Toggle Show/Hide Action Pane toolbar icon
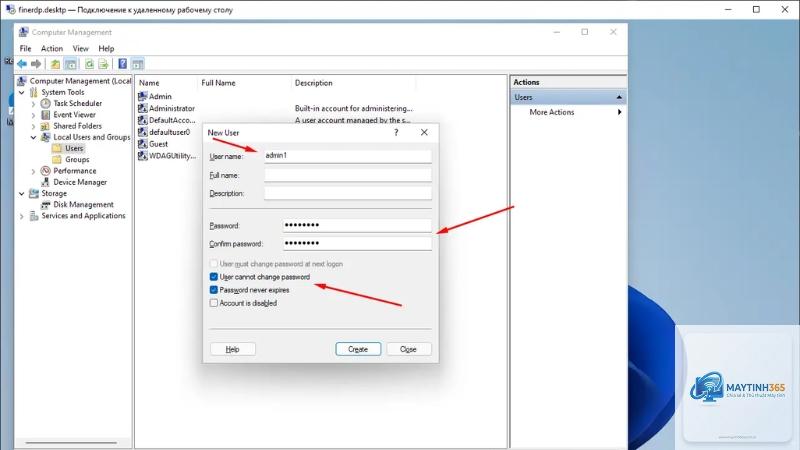The height and width of the screenshot is (450, 800). coord(138,64)
